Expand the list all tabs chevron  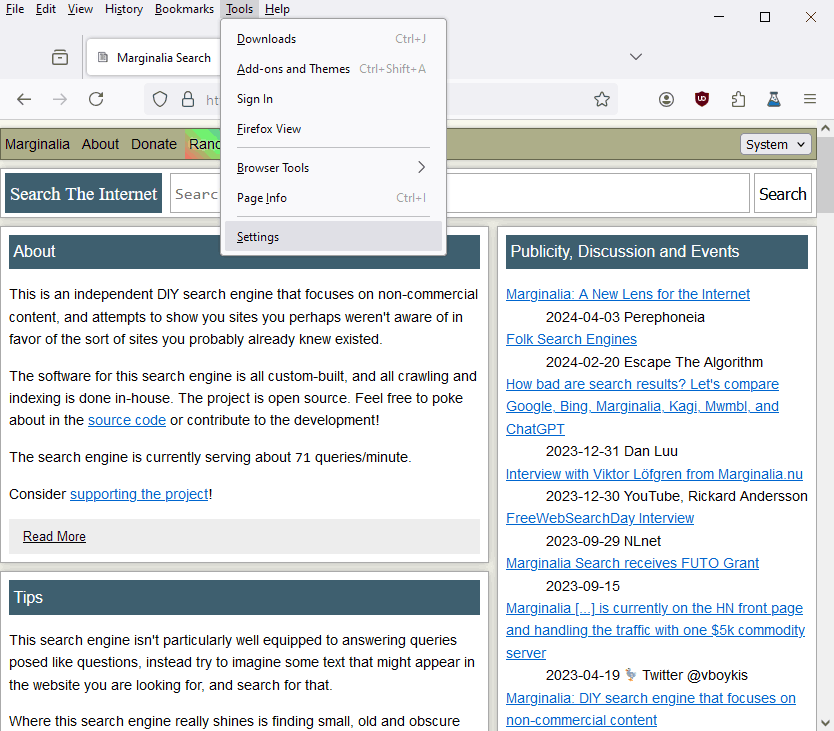(x=636, y=57)
